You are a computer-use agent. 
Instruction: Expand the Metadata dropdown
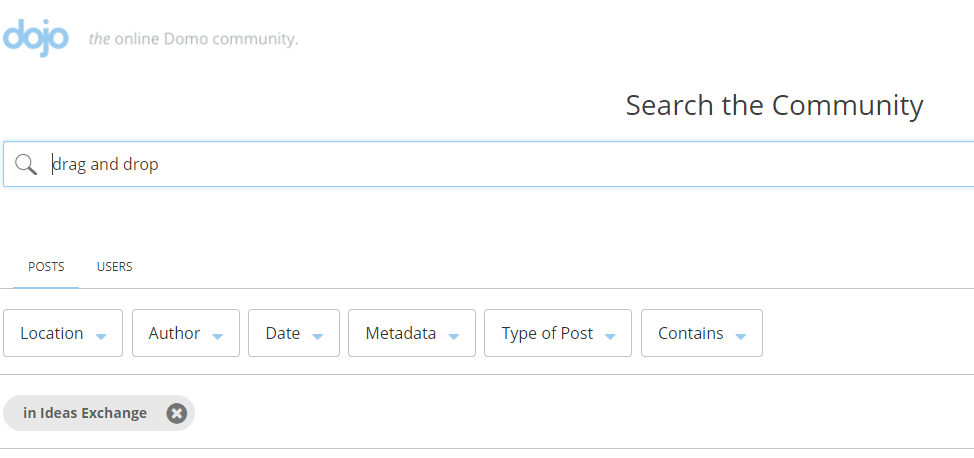tap(412, 333)
